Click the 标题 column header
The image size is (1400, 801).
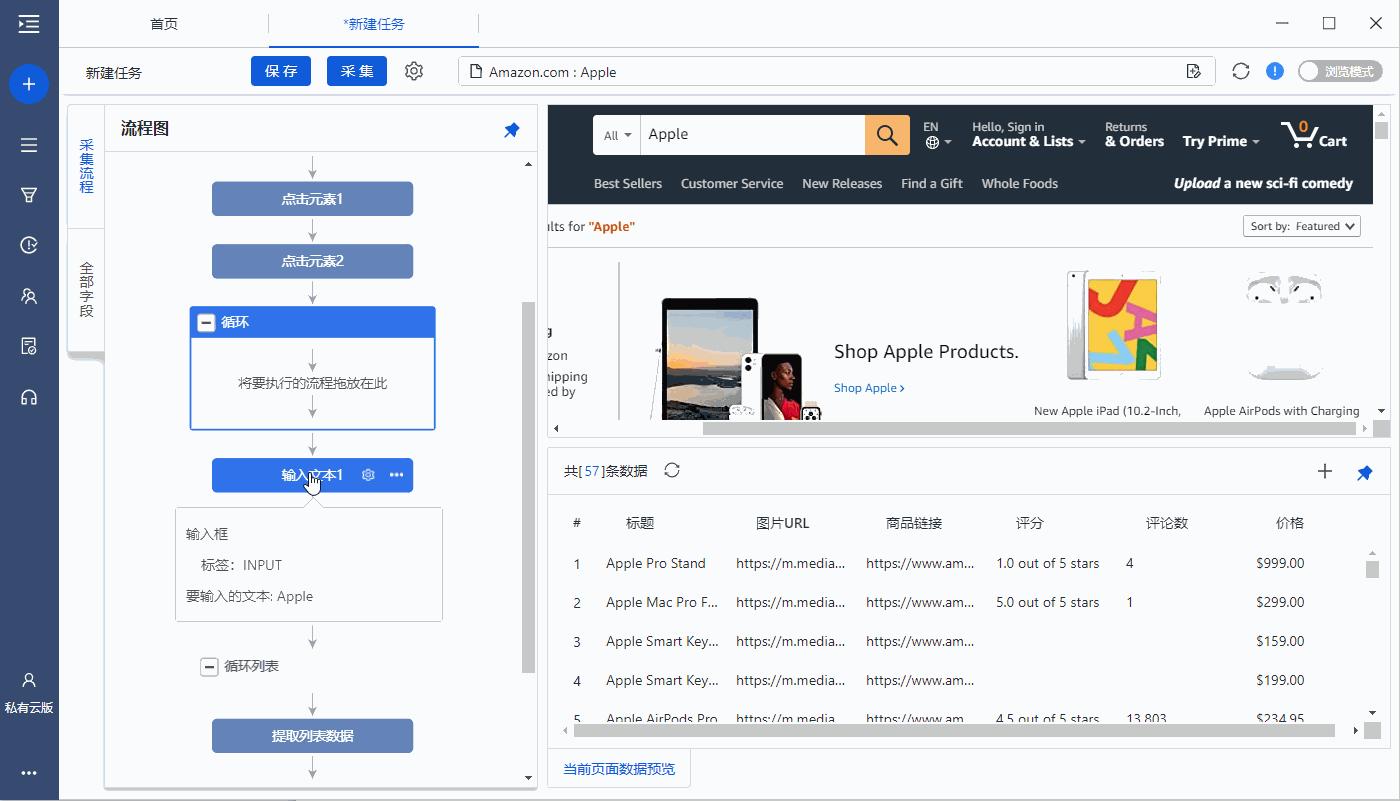click(x=640, y=523)
